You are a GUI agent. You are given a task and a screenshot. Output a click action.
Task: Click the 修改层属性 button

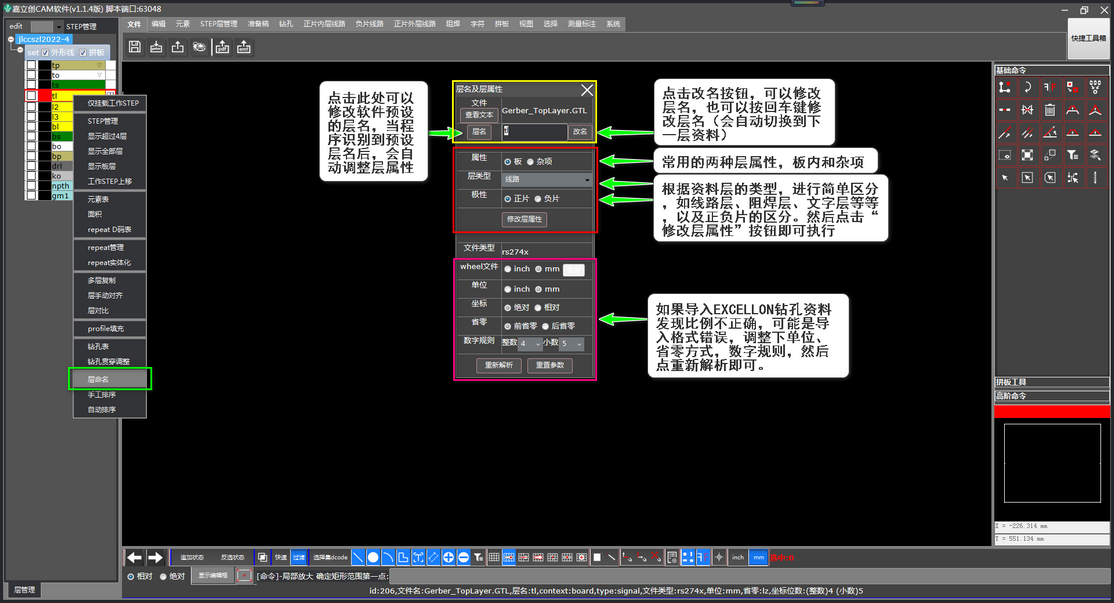524,219
